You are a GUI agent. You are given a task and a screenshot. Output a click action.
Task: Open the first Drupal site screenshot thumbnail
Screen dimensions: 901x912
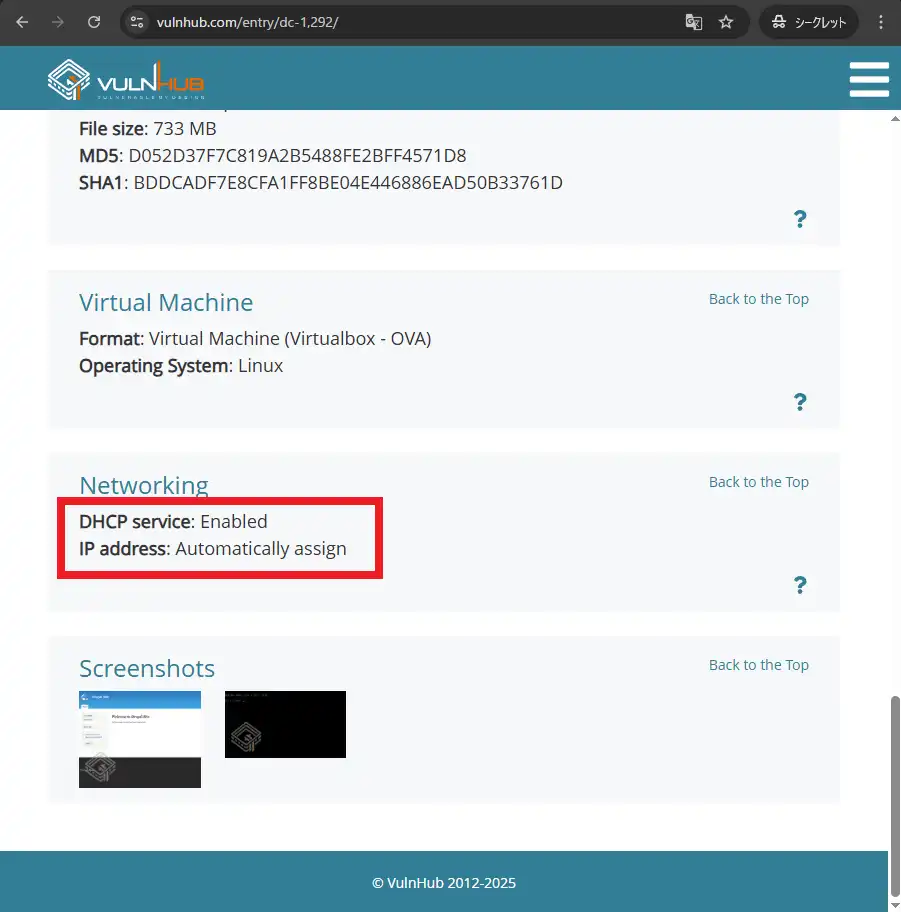140,739
